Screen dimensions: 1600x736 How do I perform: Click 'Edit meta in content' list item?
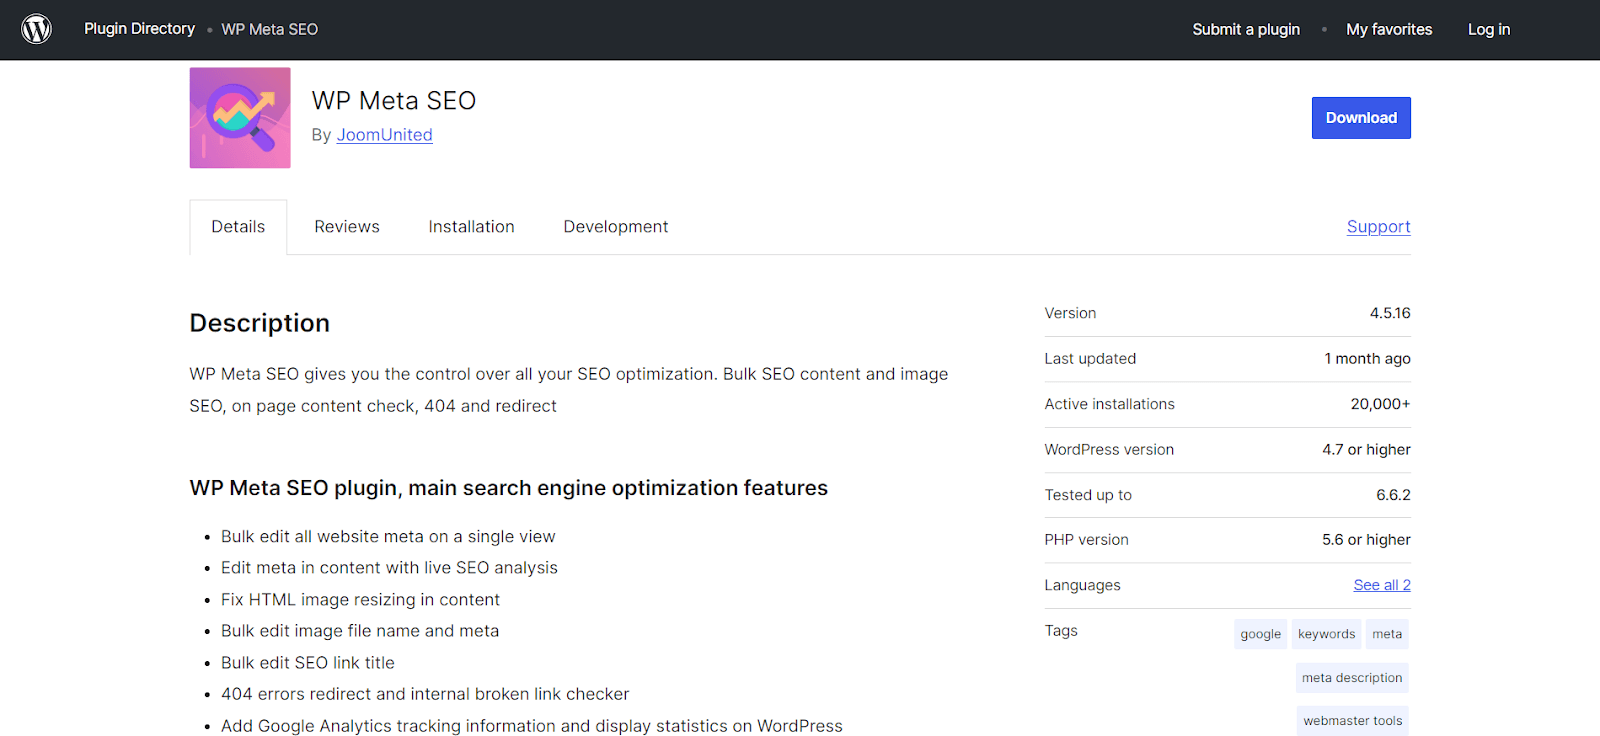pos(389,568)
